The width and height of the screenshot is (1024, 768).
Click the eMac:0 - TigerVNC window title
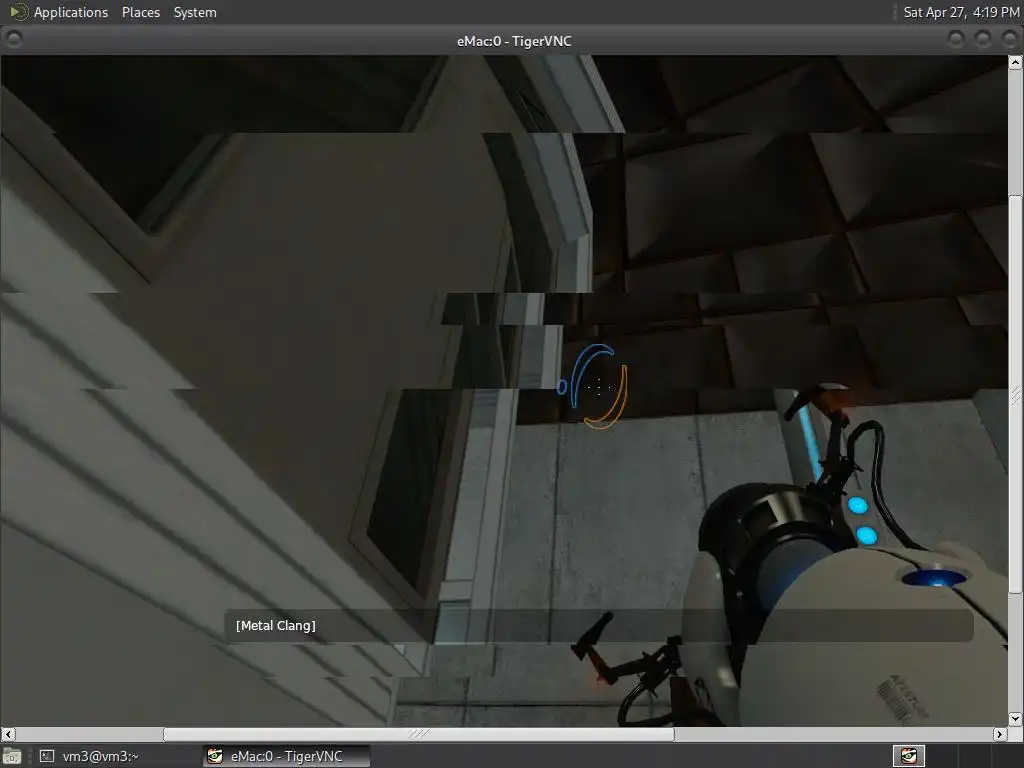point(514,41)
